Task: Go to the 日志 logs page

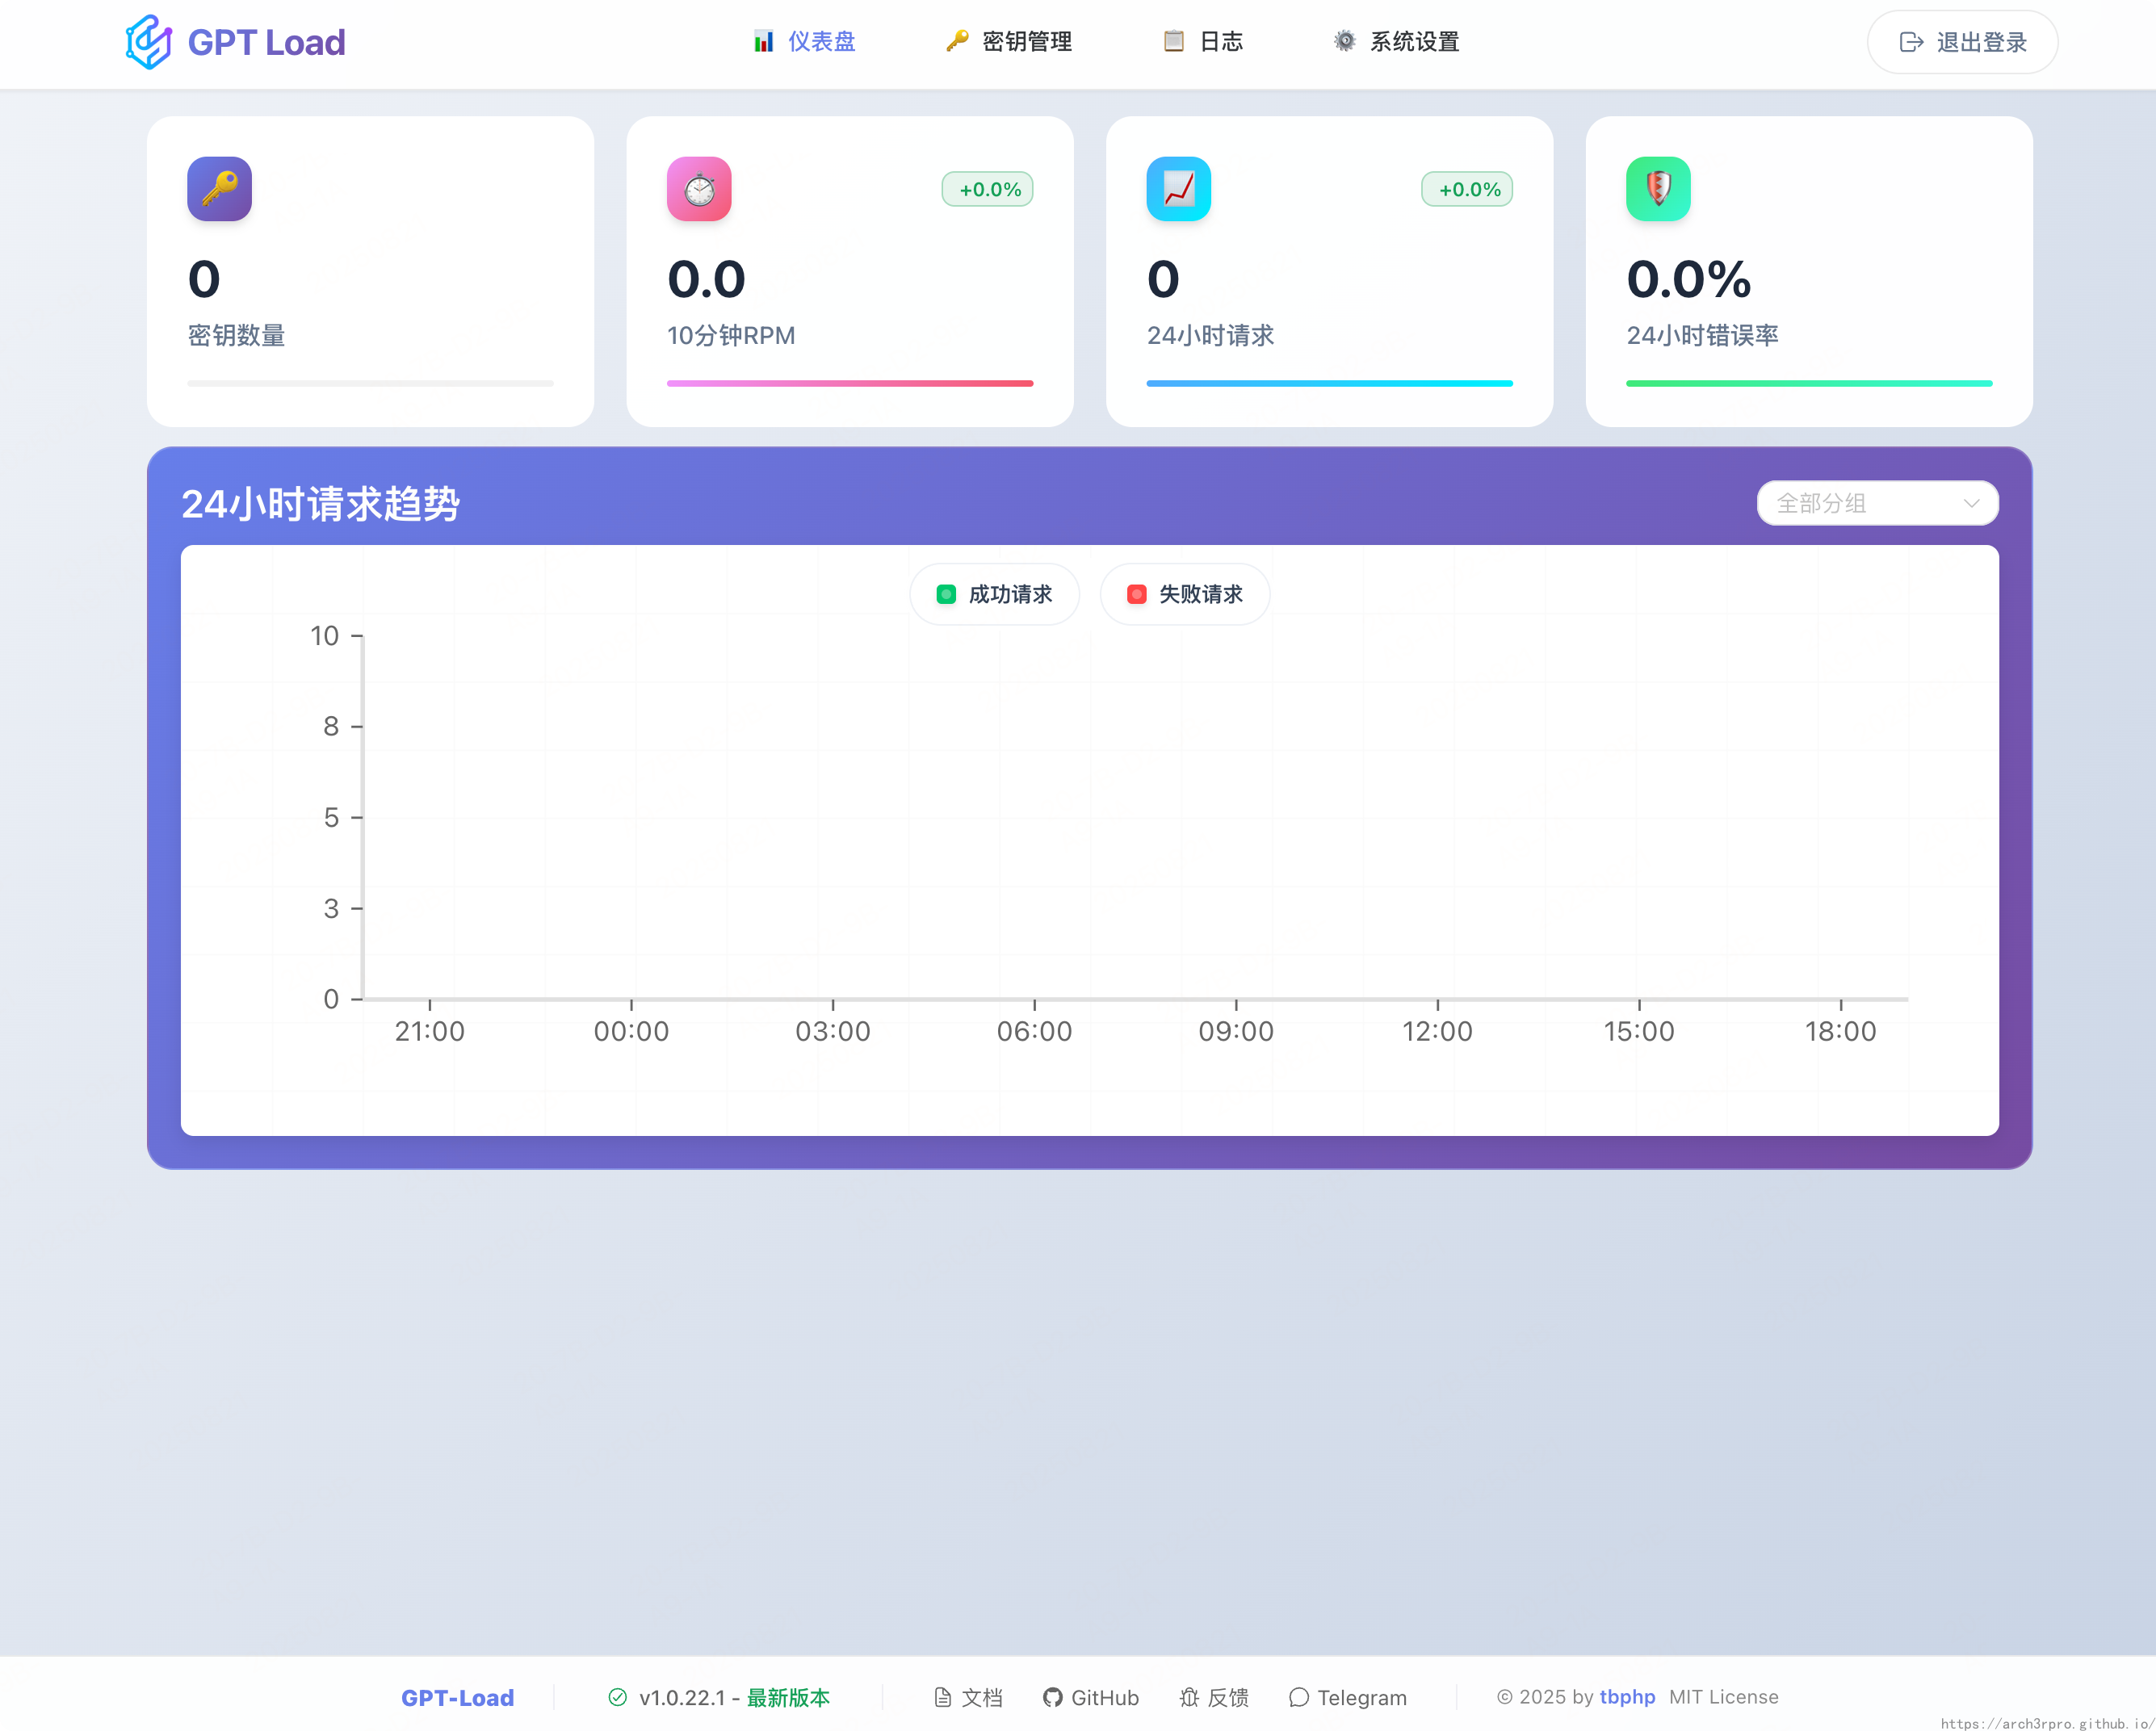Action: point(1203,42)
